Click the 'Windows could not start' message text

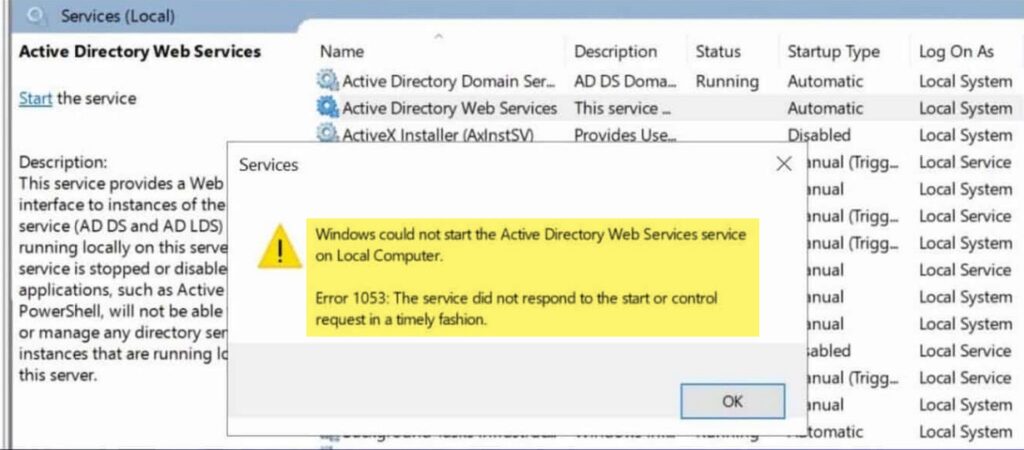(x=530, y=245)
